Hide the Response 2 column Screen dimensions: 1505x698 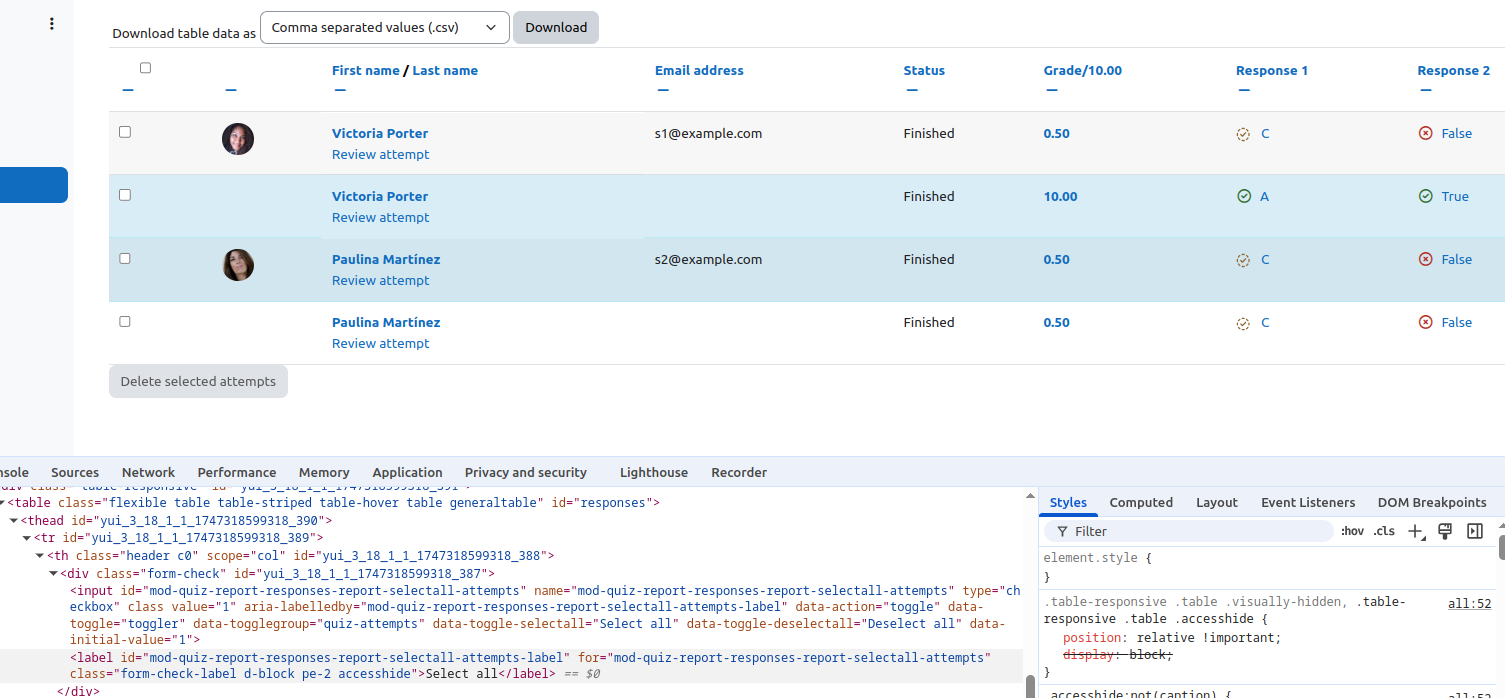pos(1425,90)
